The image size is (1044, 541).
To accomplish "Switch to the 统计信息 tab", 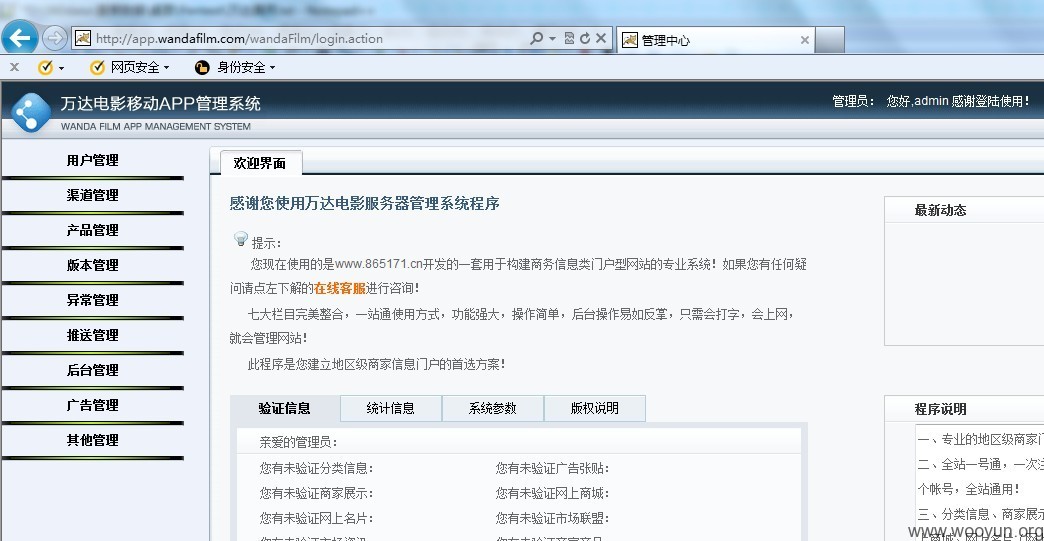I will pos(391,409).
